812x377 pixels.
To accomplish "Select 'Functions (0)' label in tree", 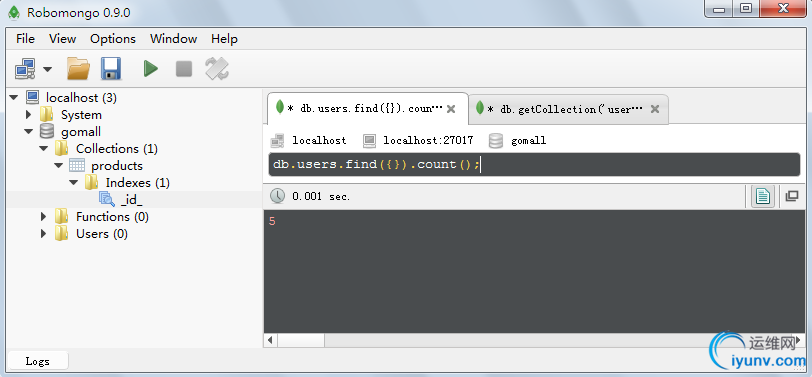I will (112, 216).
